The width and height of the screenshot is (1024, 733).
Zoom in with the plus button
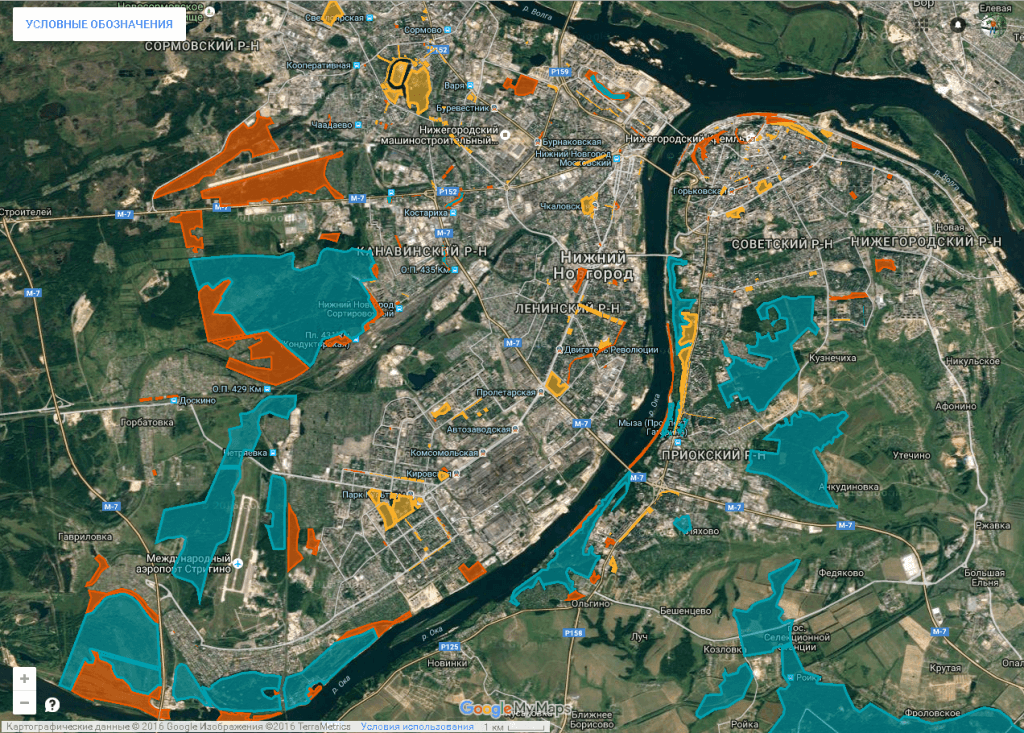tap(24, 678)
